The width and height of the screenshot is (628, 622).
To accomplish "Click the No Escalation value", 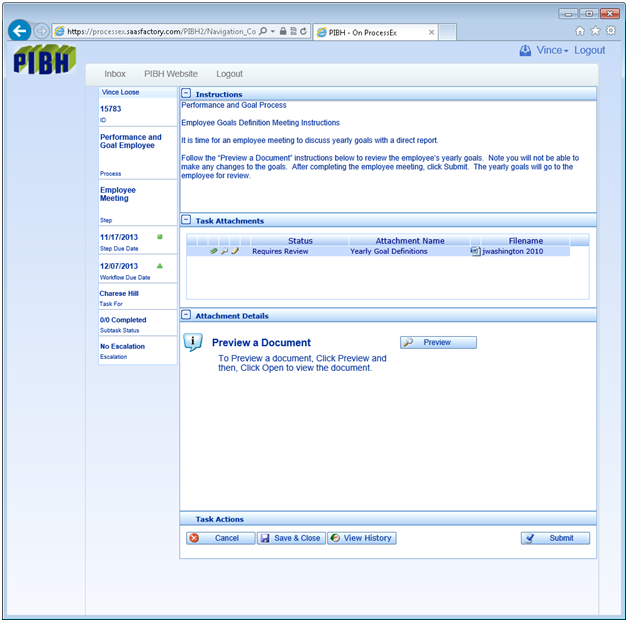I will coord(122,346).
